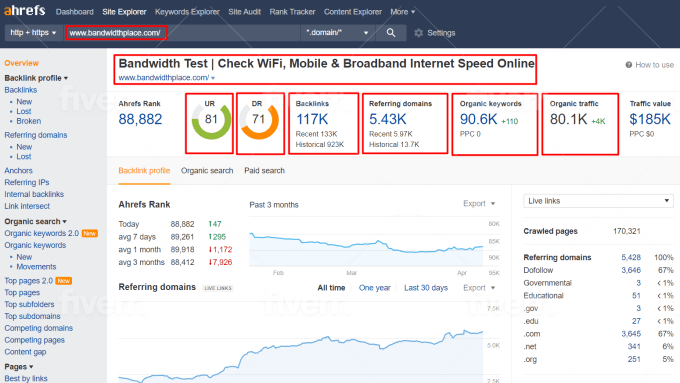The image size is (680, 383).
Task: Open the Overview sidebar link
Action: (x=22, y=63)
